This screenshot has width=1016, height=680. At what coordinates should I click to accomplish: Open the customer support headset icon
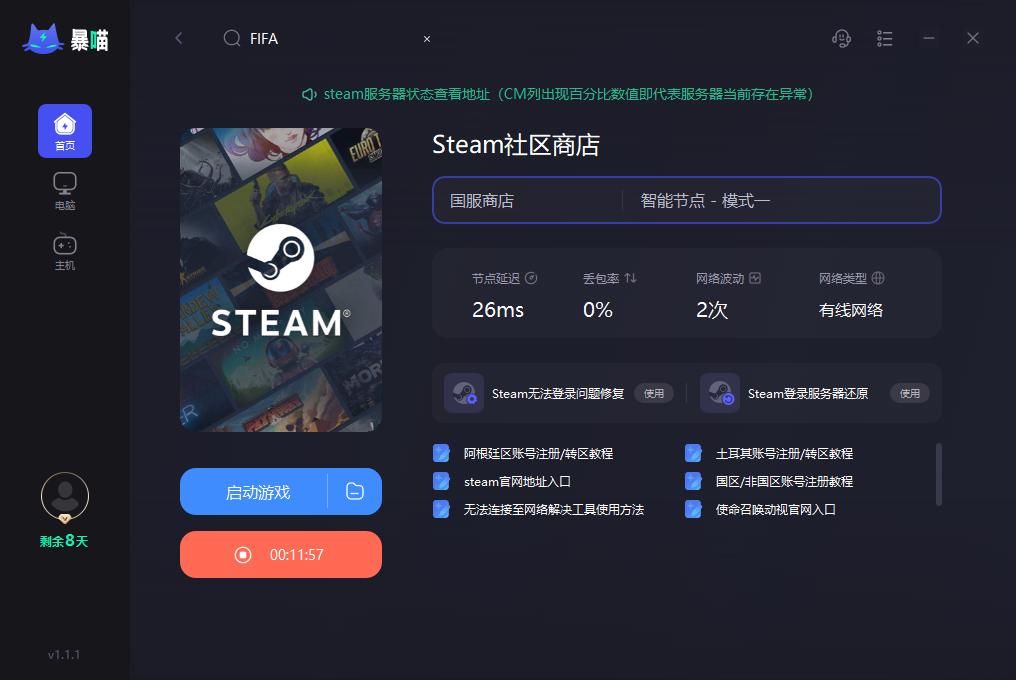pyautogui.click(x=841, y=39)
